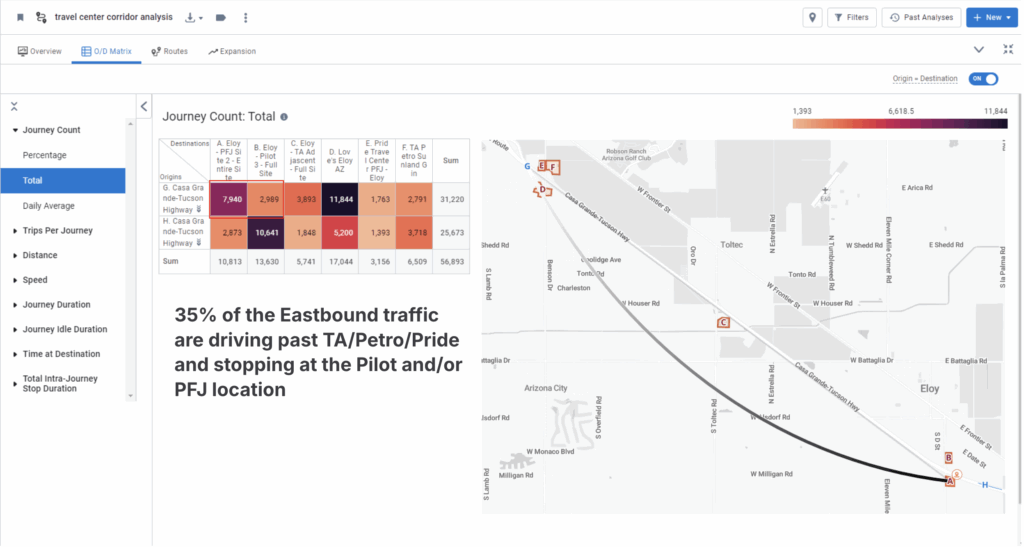Click the info icon next to Journey Count: Total

click(x=285, y=117)
